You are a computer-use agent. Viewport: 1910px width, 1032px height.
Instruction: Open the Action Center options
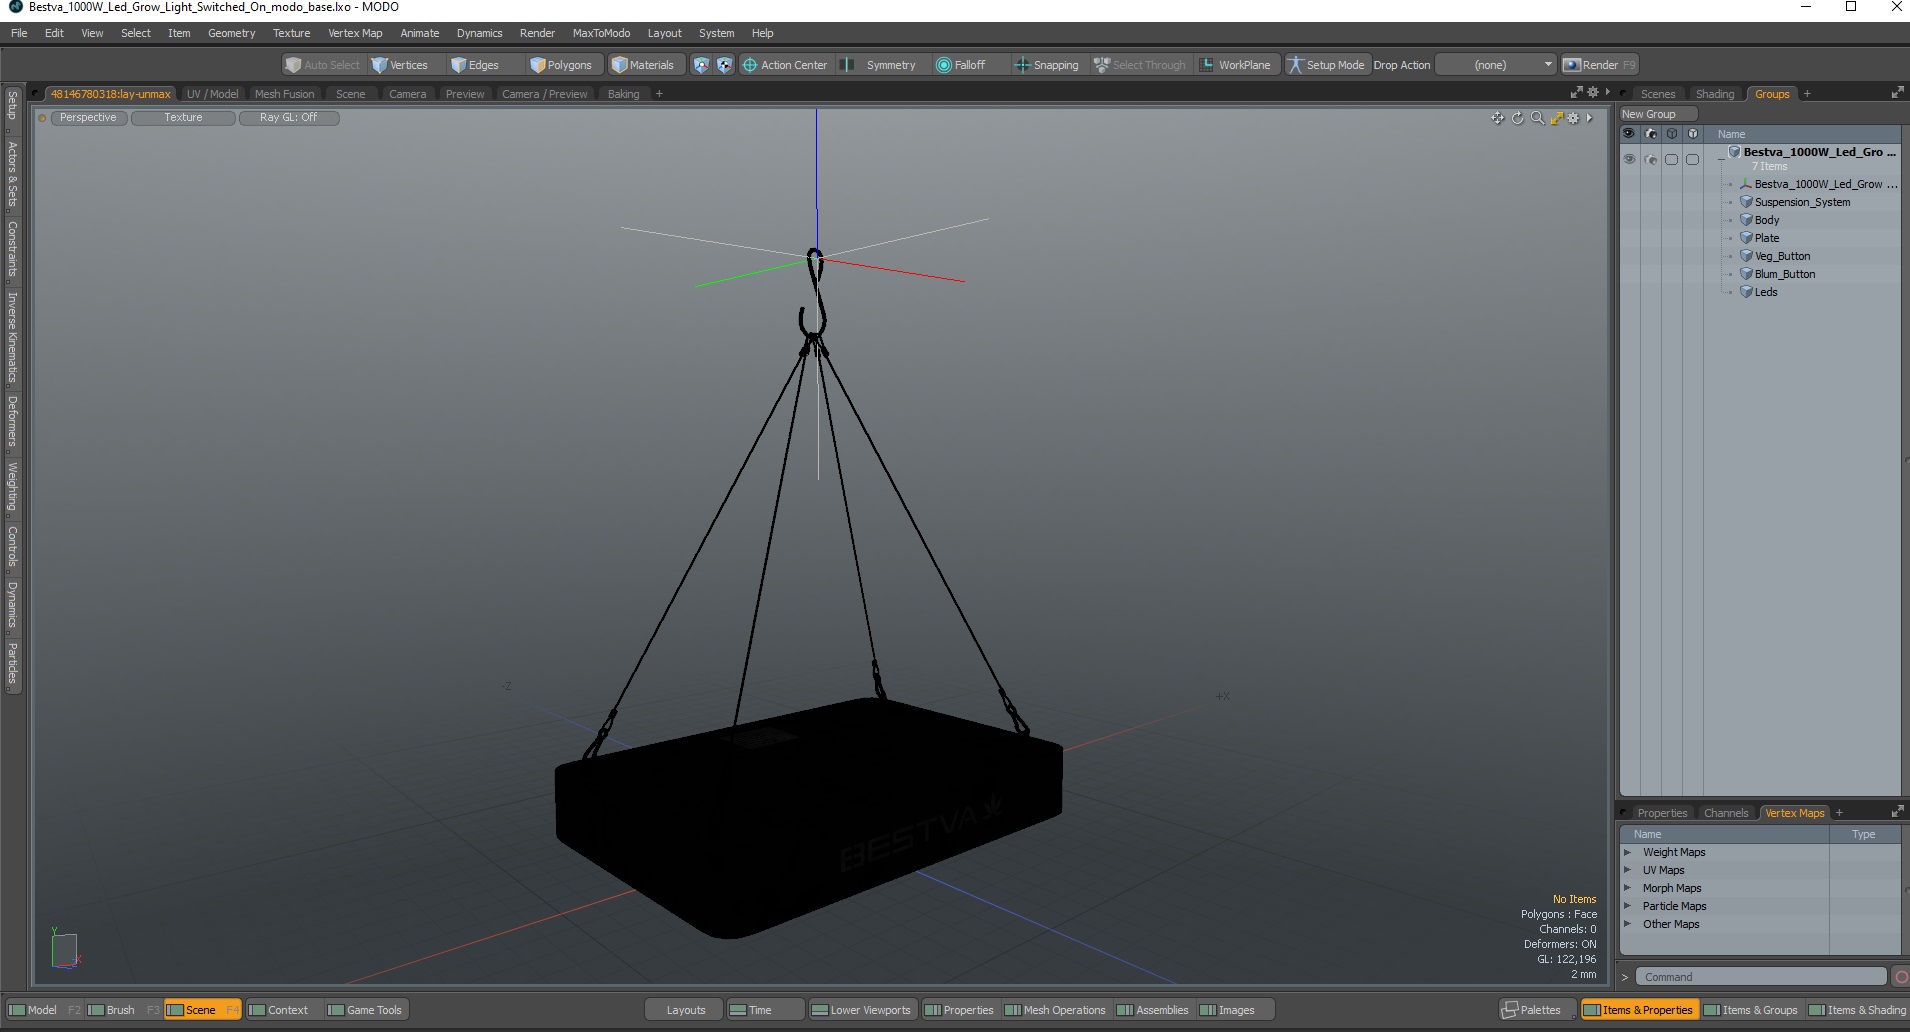pos(785,65)
